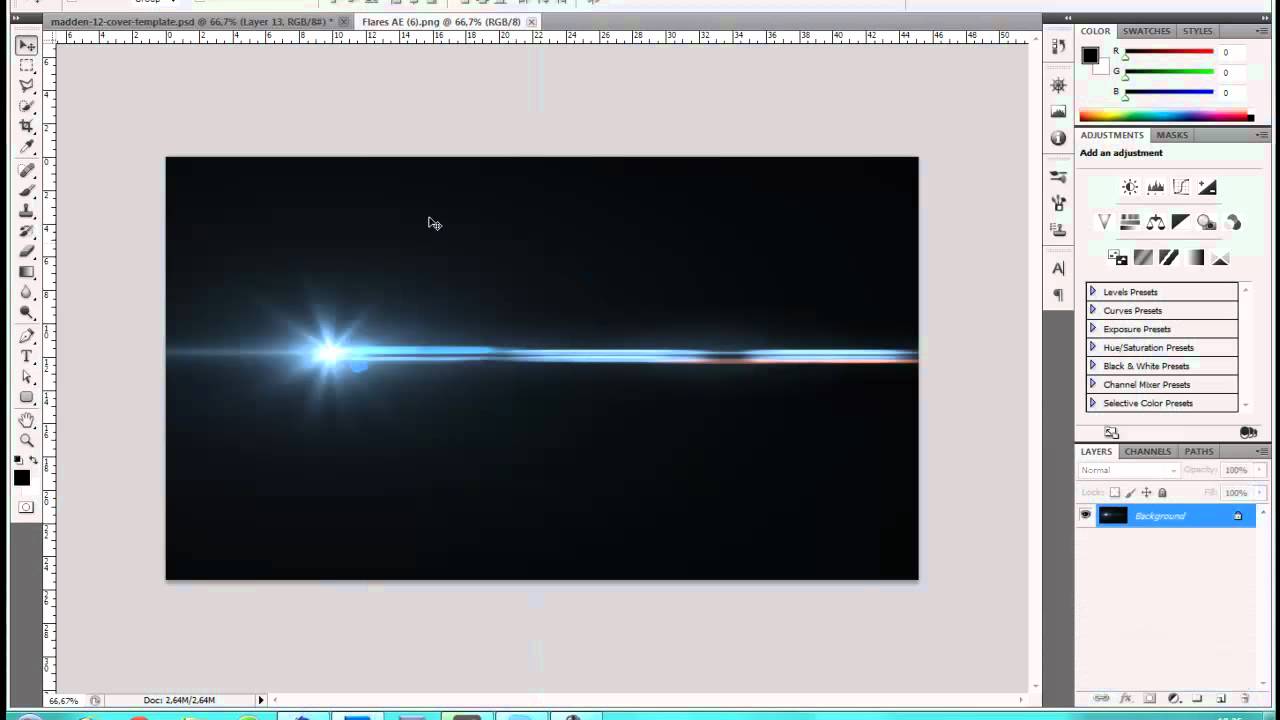1280x720 pixels.
Task: Select the Path Selection tool
Action: pos(27,377)
